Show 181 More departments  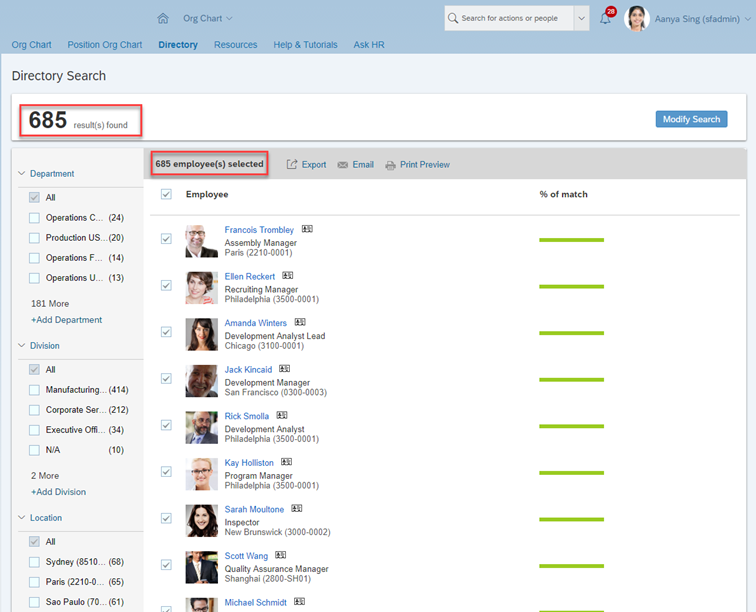50,303
